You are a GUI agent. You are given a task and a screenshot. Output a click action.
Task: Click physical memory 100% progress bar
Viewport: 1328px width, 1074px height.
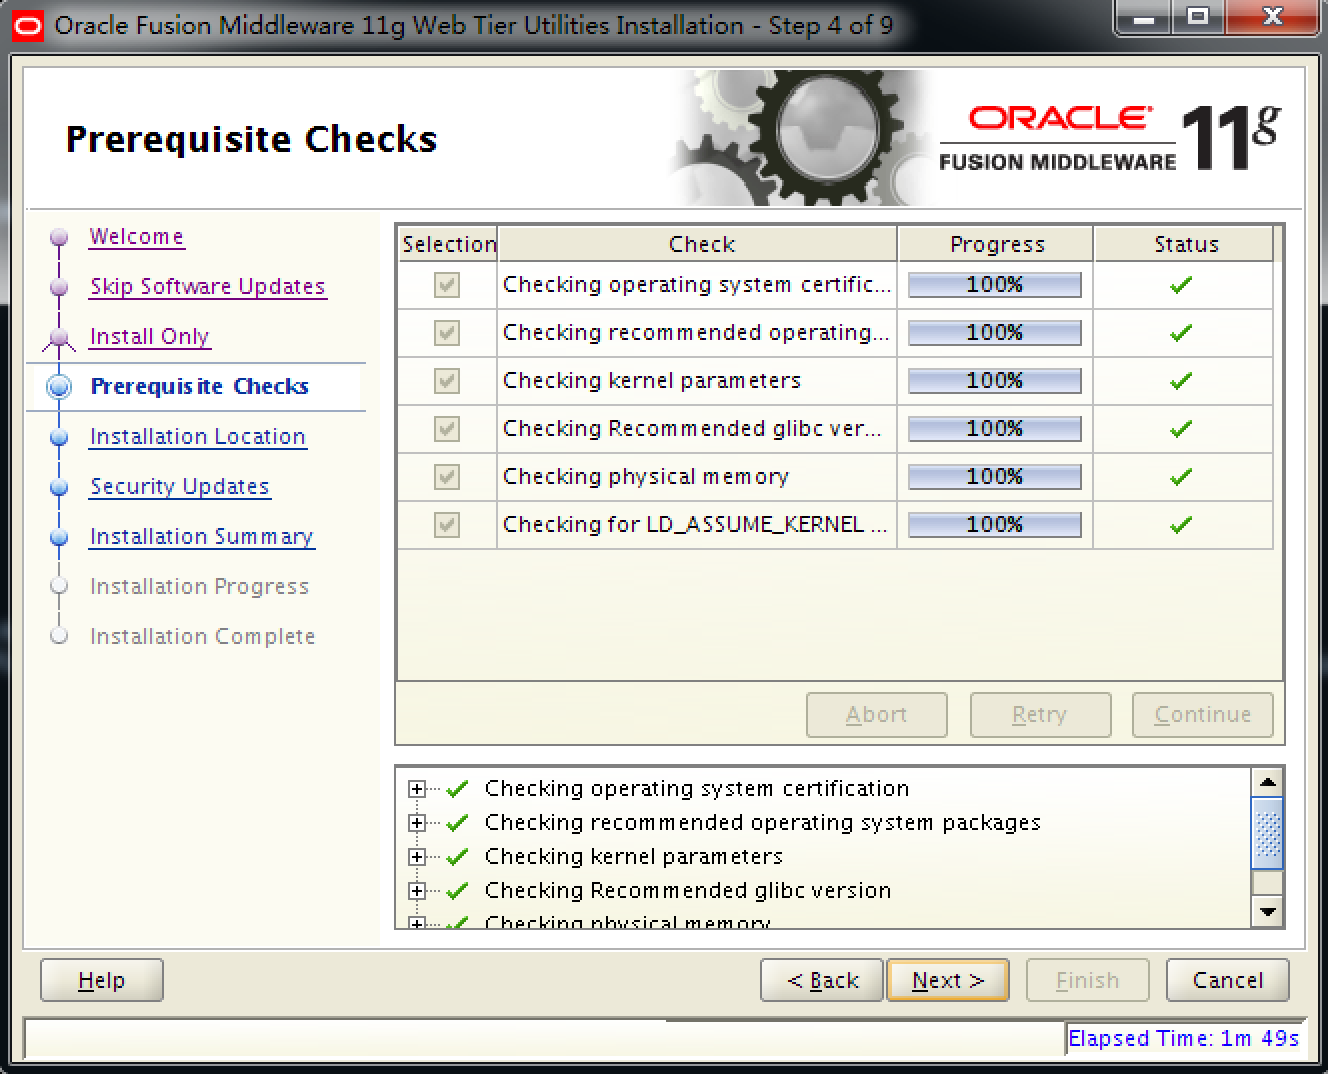[995, 477]
